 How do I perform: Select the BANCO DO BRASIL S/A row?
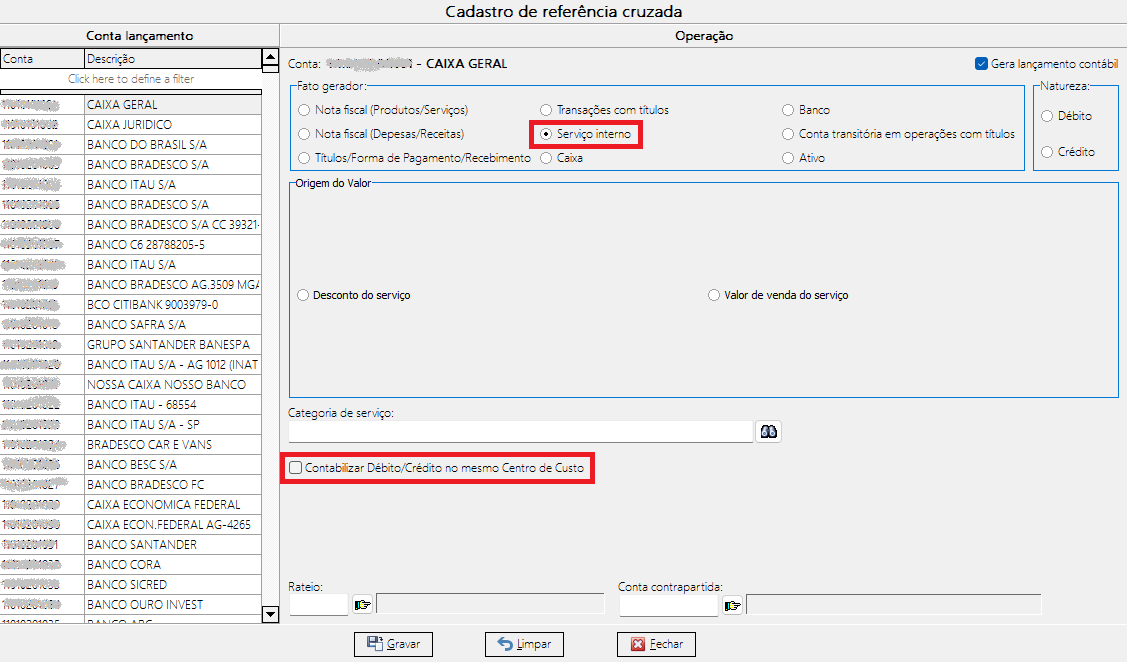pos(131,145)
